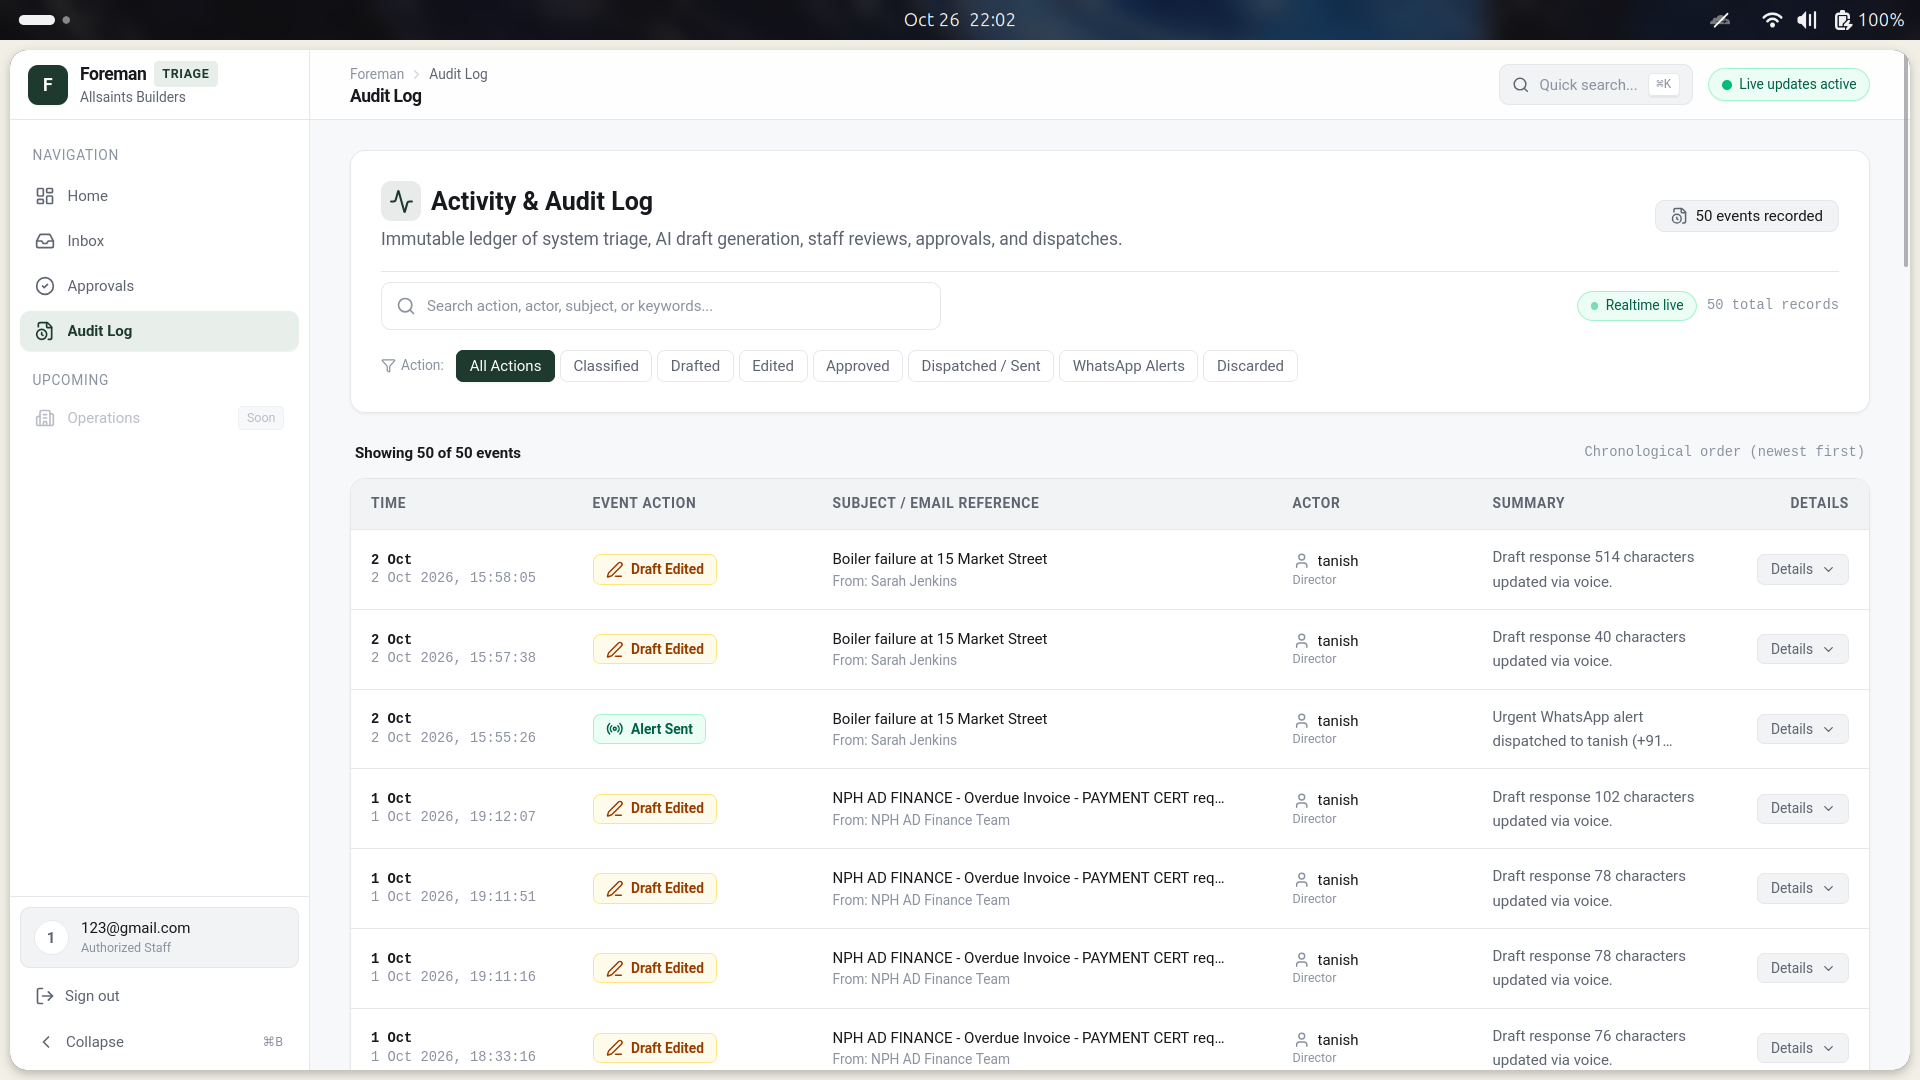Click the search action, actor, subject field
The width and height of the screenshot is (1920, 1080).
[660, 306]
